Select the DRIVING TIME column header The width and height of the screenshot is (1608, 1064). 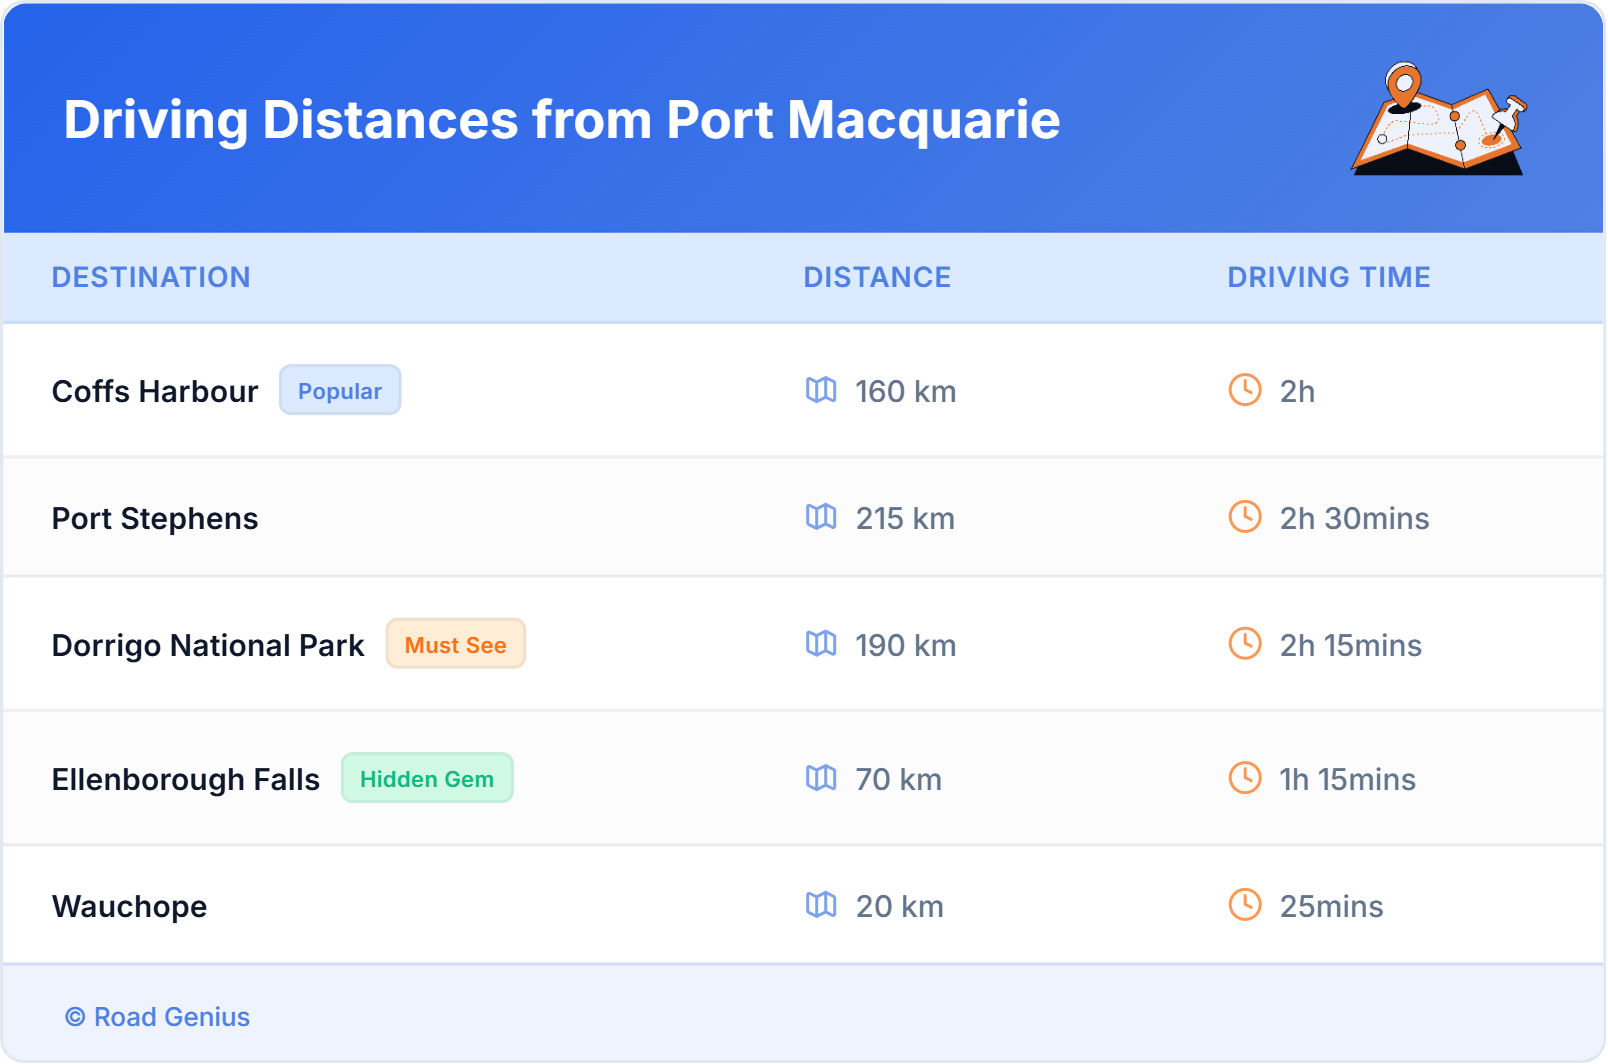[1328, 277]
